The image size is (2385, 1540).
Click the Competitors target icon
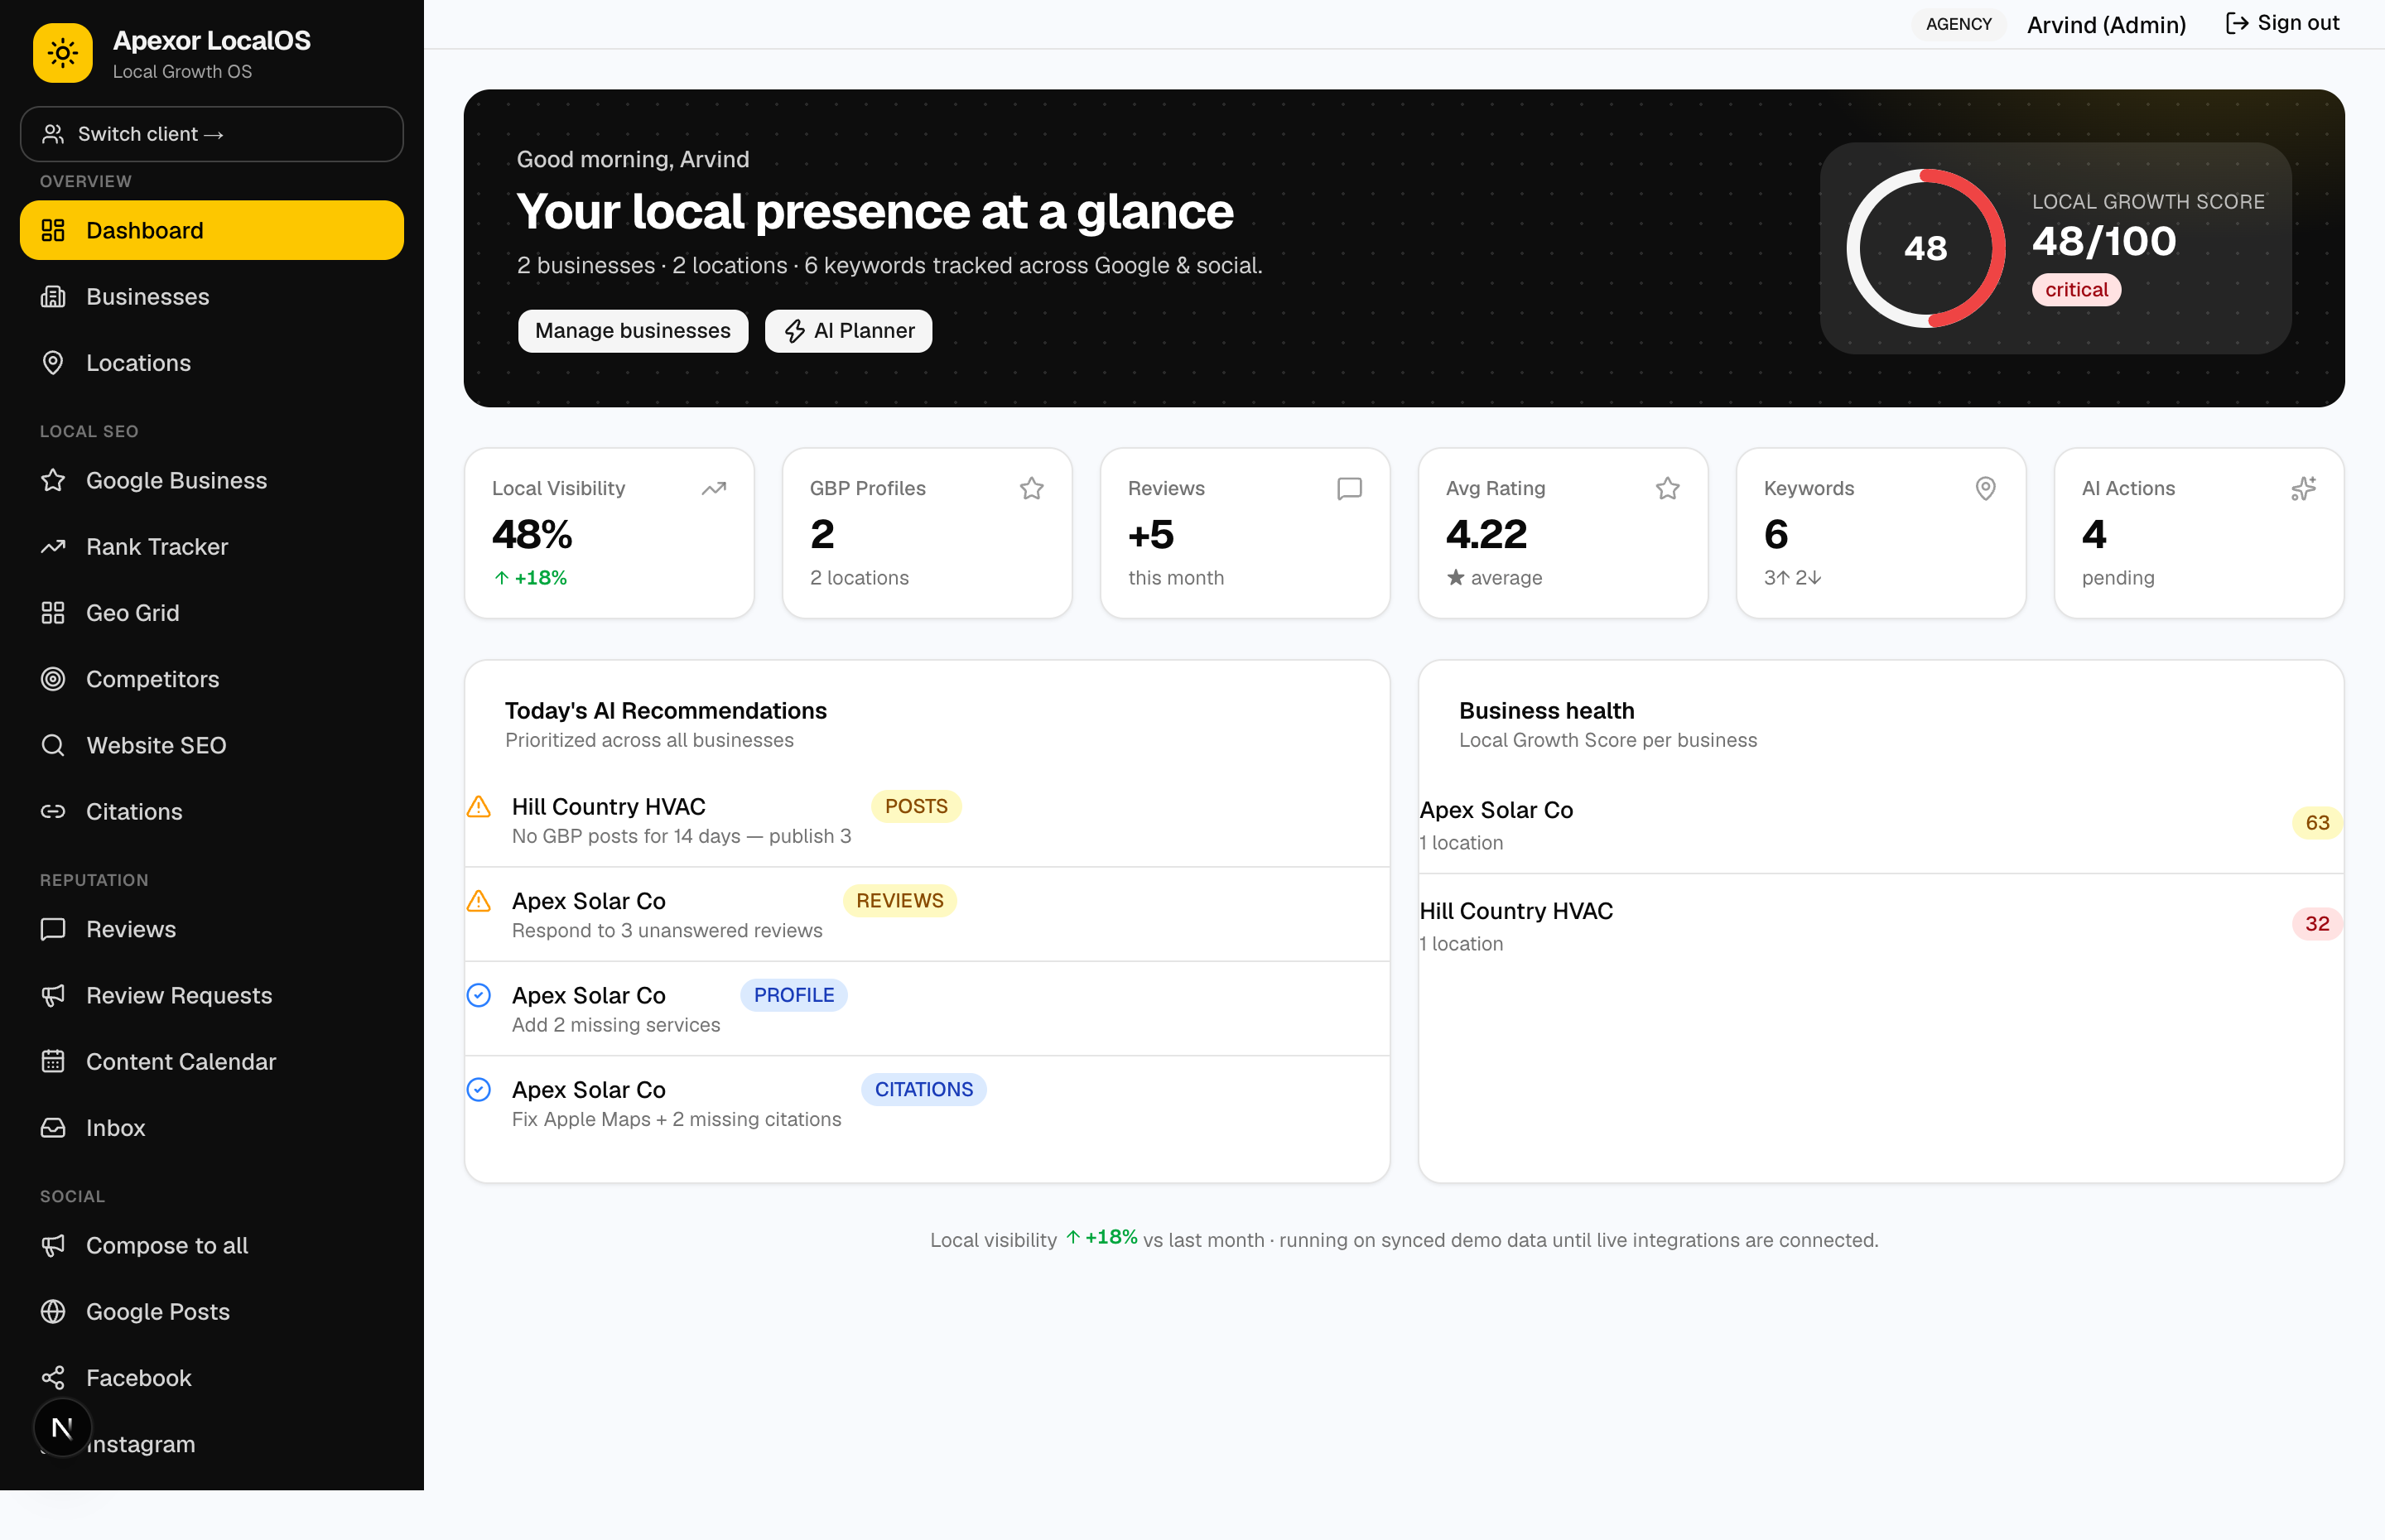pos(53,679)
